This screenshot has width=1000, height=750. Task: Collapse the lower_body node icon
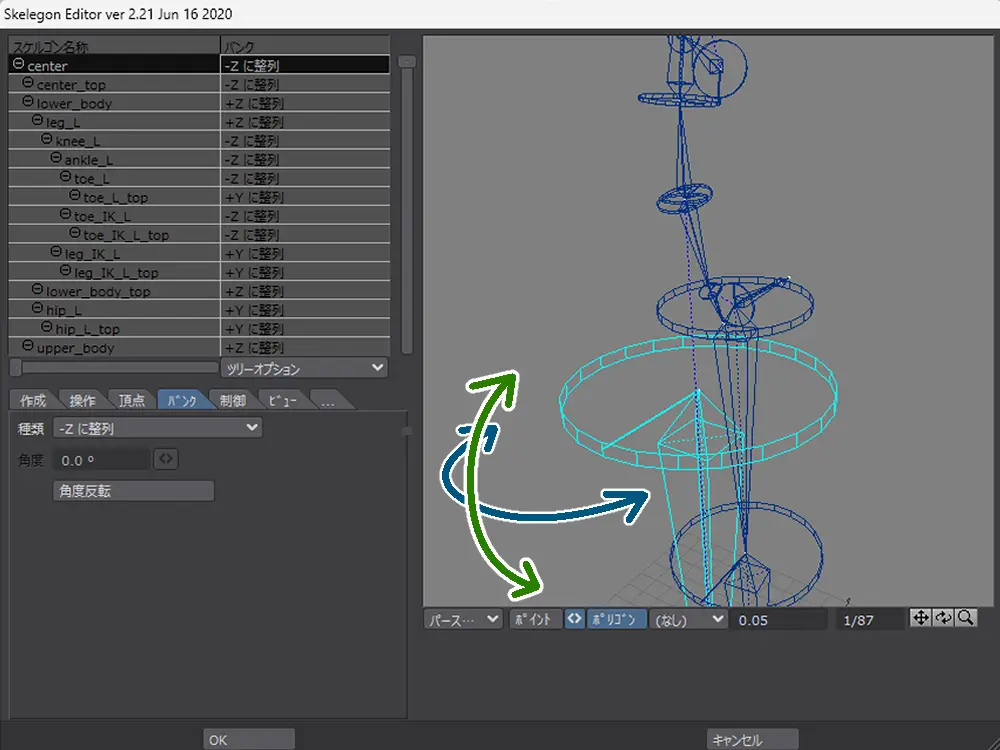[28, 103]
